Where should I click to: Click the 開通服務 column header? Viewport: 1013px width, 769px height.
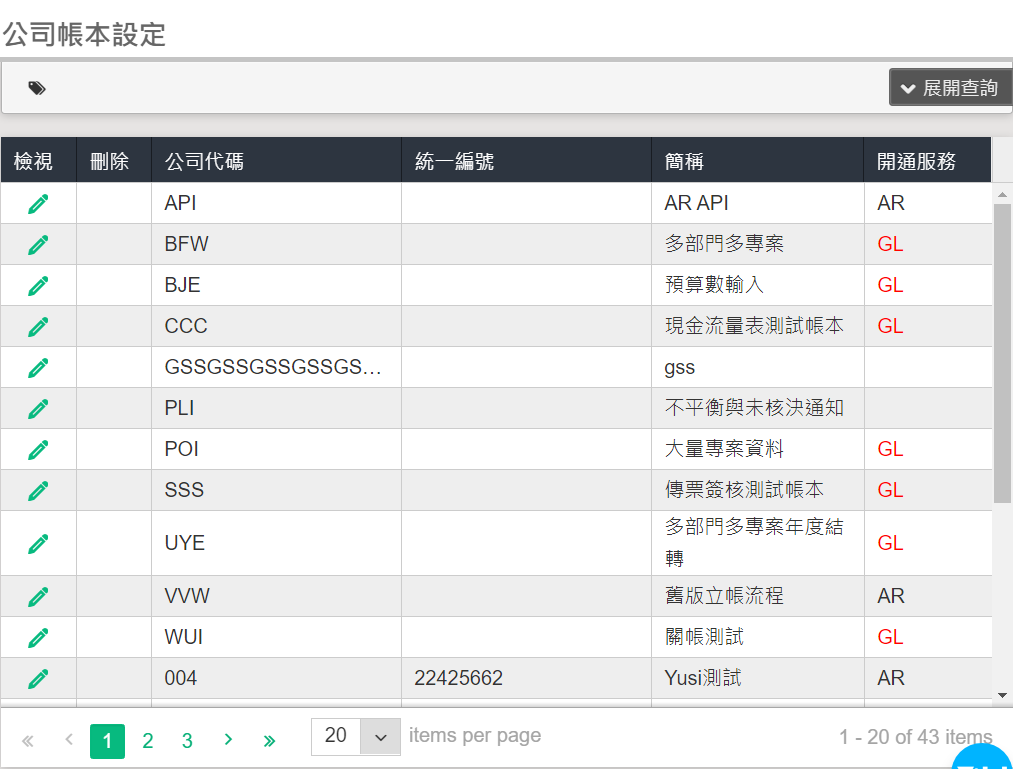pos(916,161)
